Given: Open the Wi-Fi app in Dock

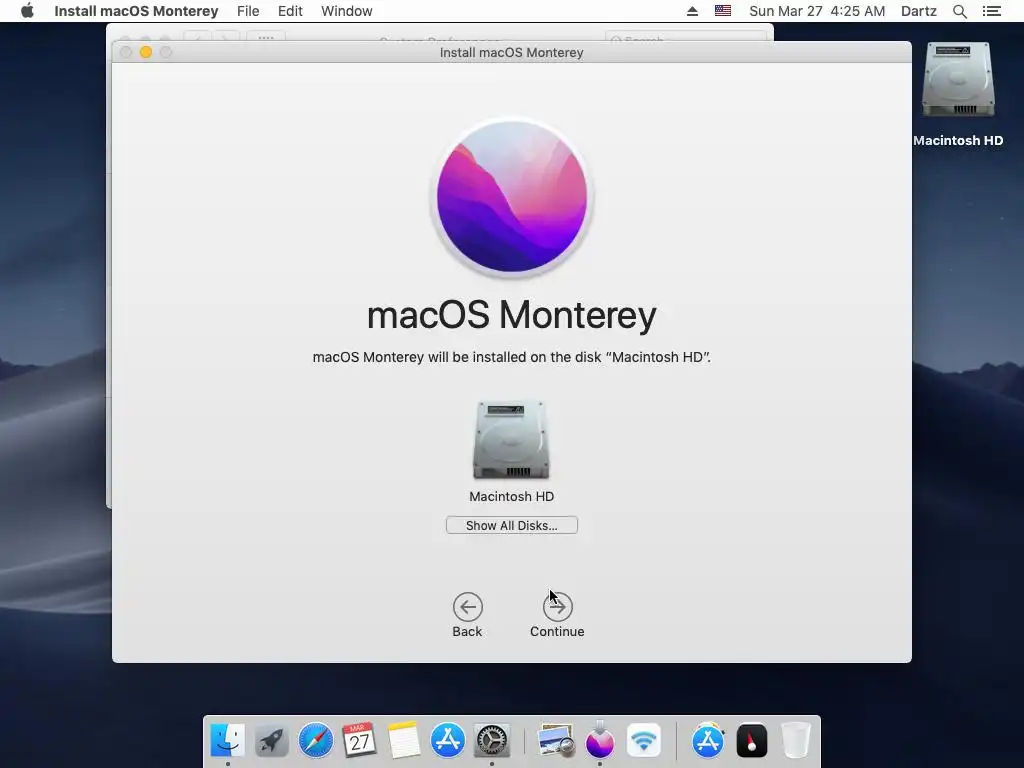Looking at the screenshot, I should click(644, 741).
